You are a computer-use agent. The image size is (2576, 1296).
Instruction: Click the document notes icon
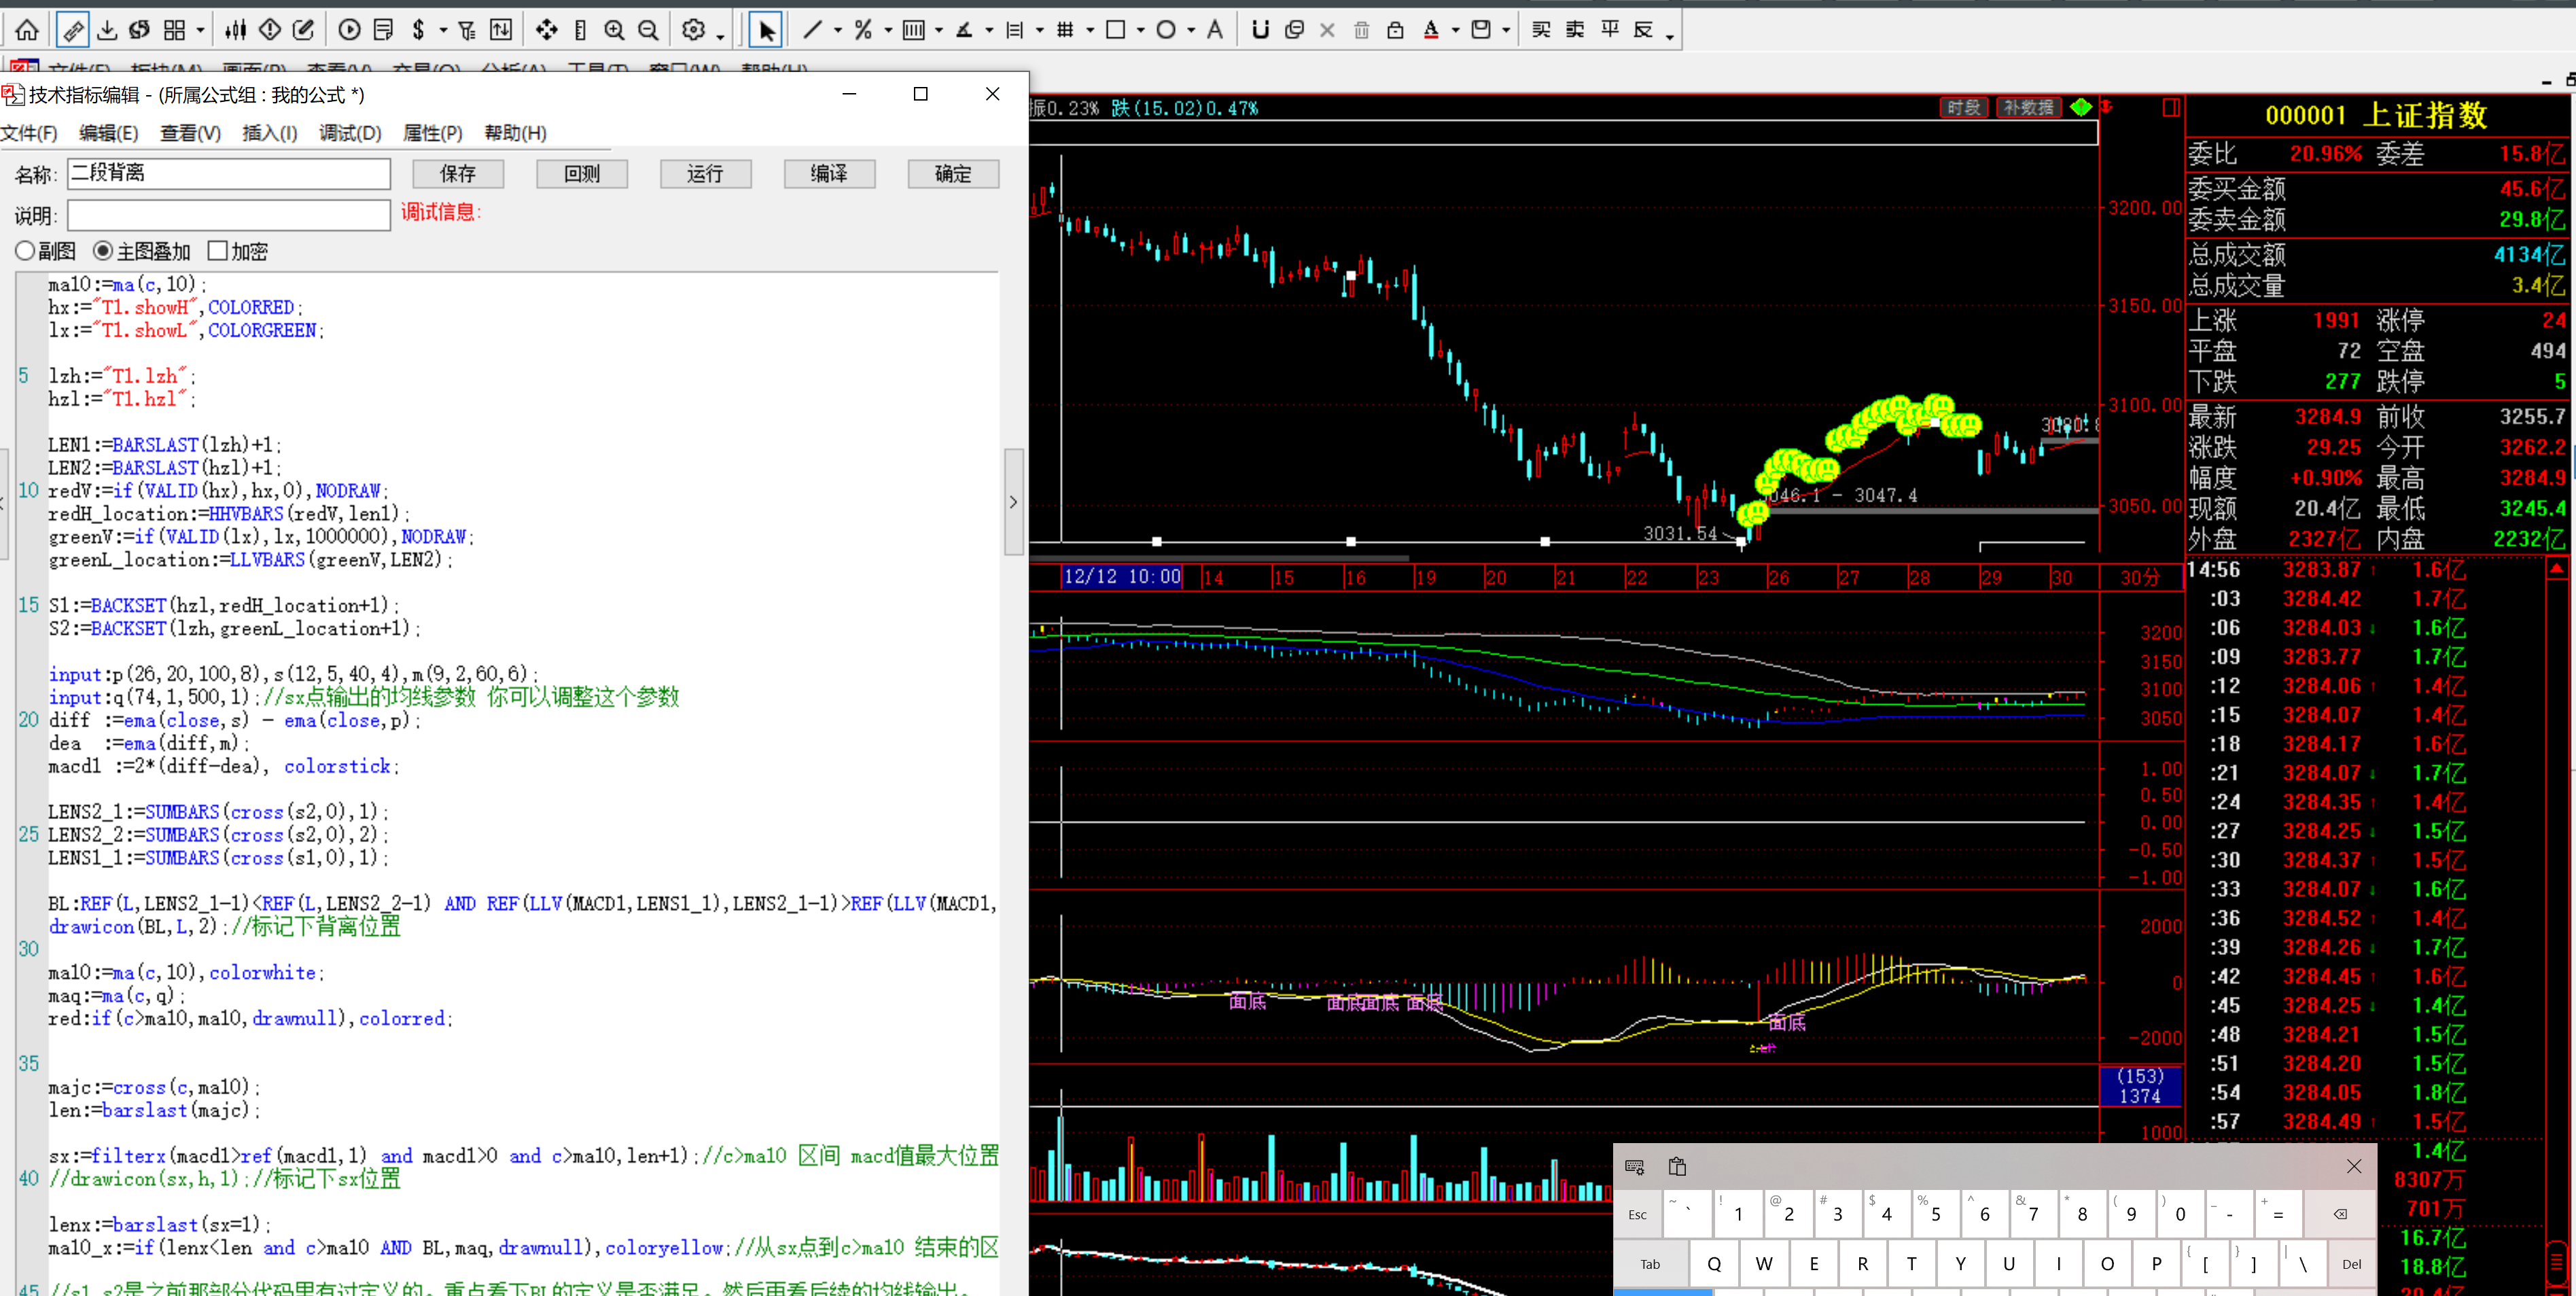(x=383, y=30)
